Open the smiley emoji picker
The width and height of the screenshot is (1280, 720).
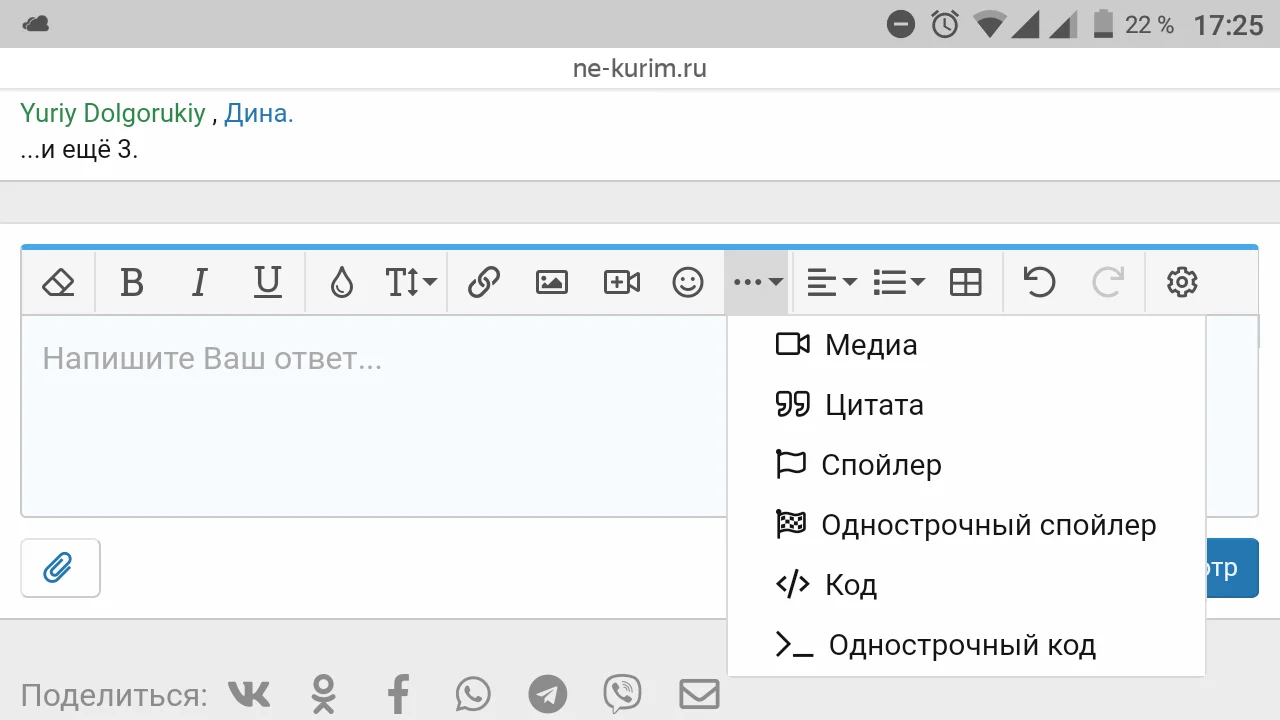688,283
